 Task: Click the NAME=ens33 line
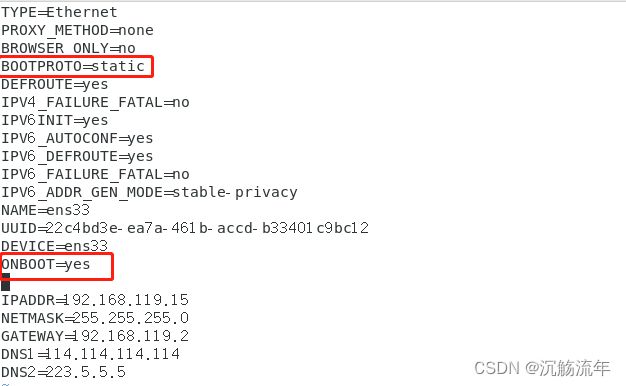pyautogui.click(x=46, y=210)
